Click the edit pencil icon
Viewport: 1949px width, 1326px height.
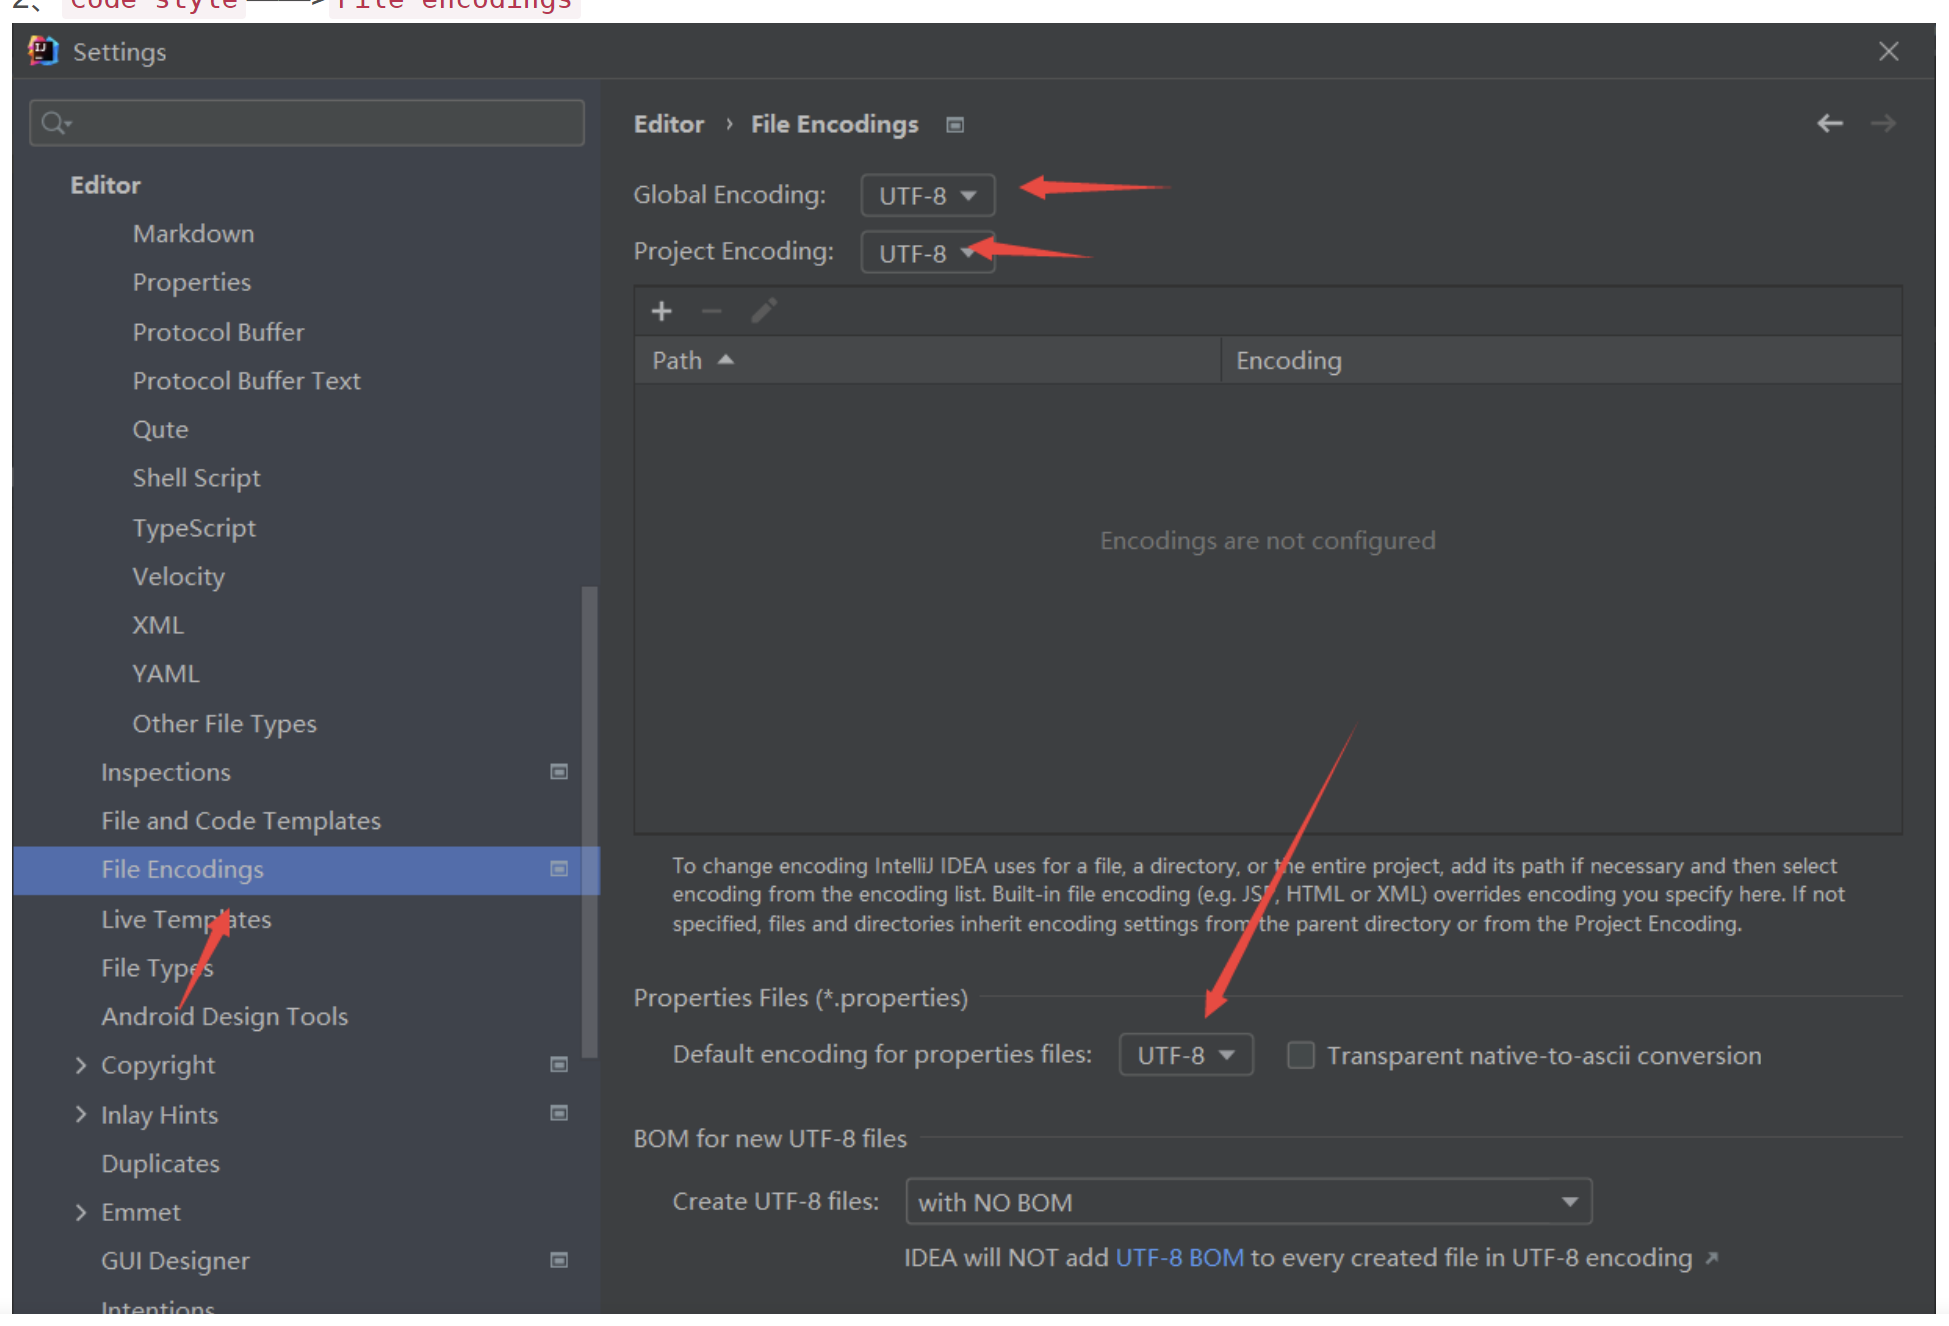tap(764, 311)
